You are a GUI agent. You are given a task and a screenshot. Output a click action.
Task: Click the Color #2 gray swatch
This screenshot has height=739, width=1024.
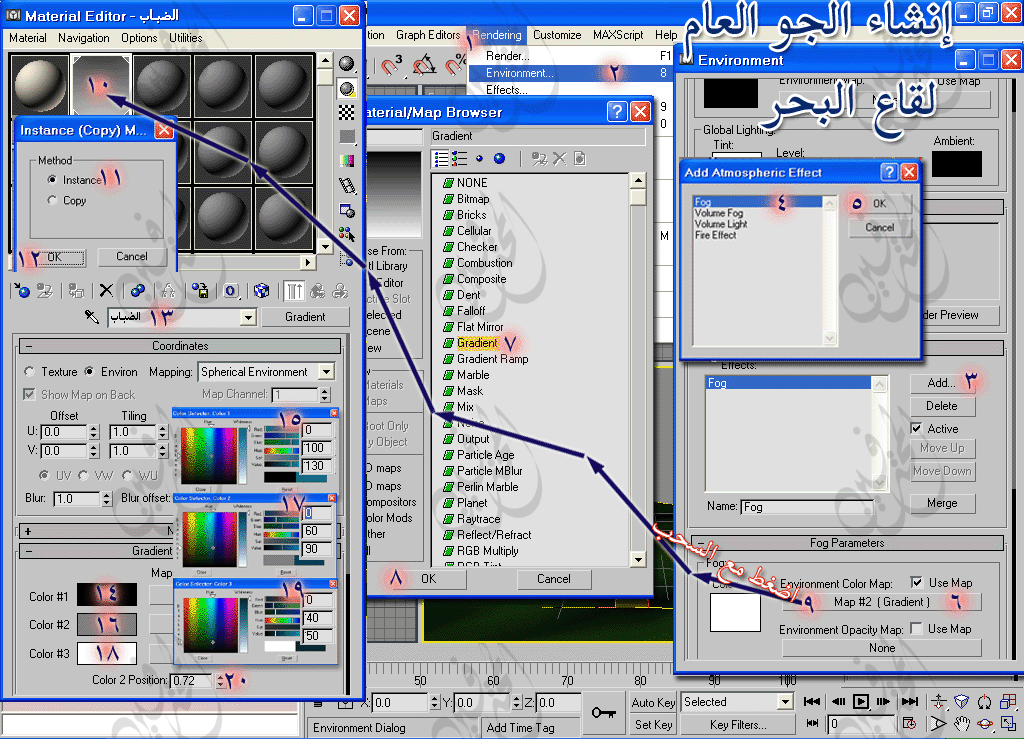(107, 624)
